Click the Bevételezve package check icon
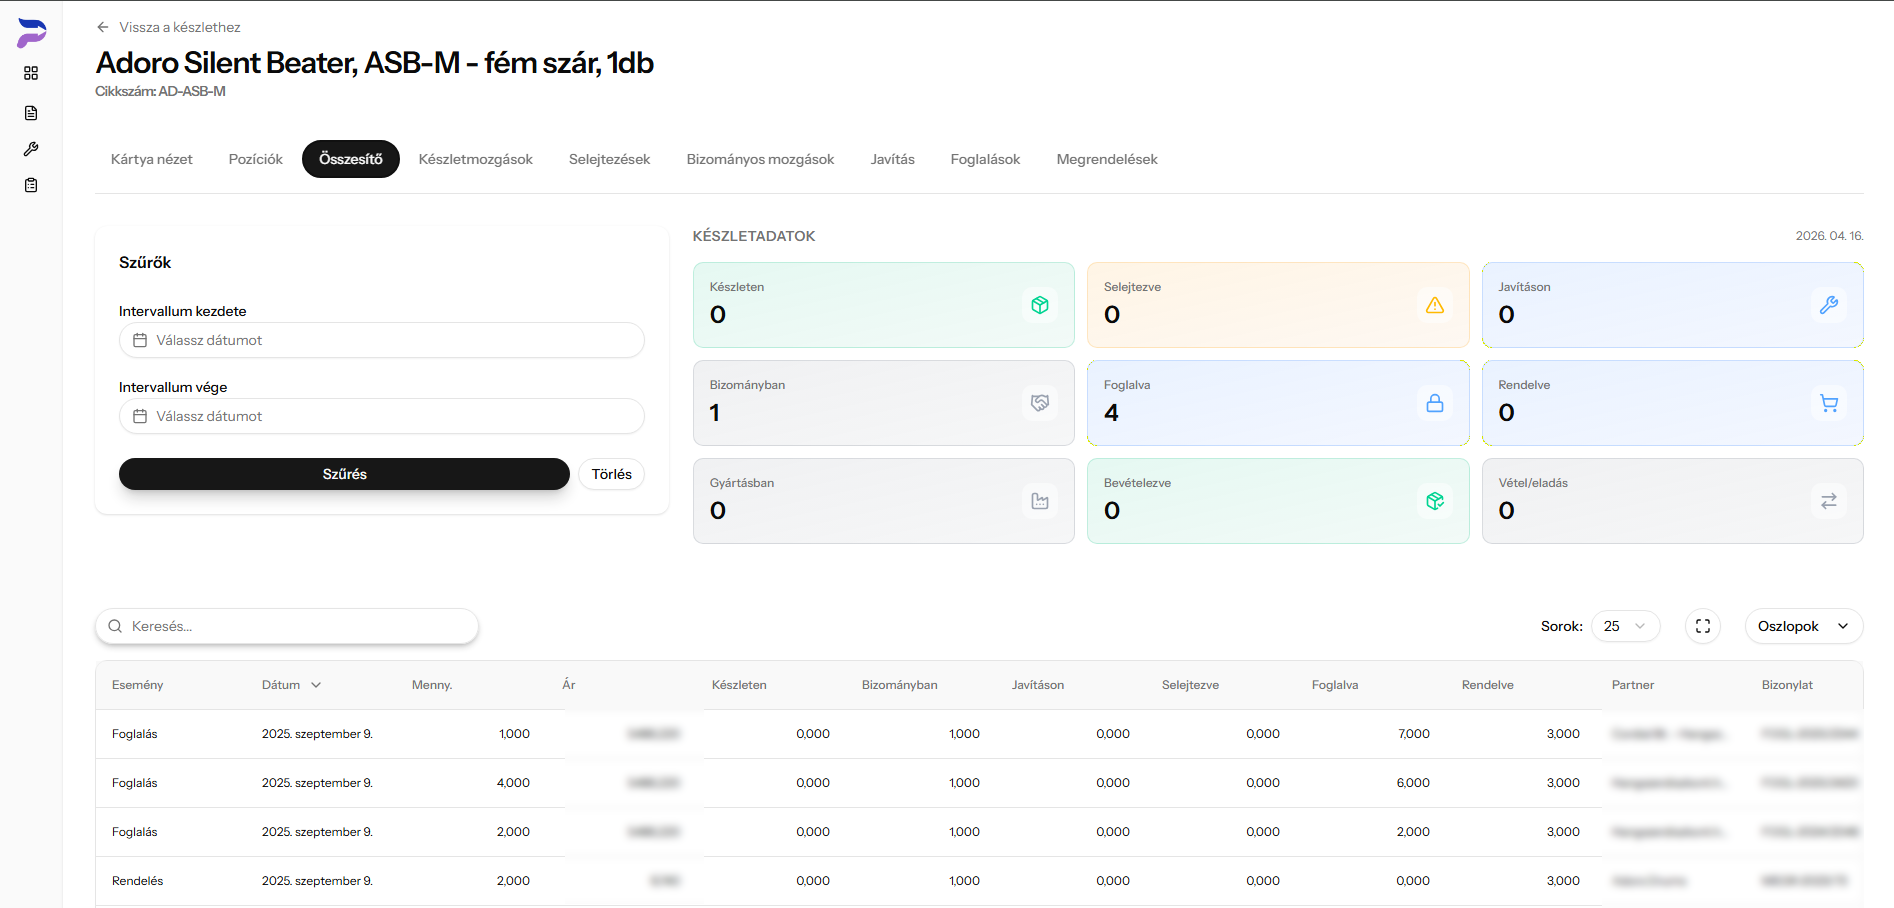 click(1435, 501)
